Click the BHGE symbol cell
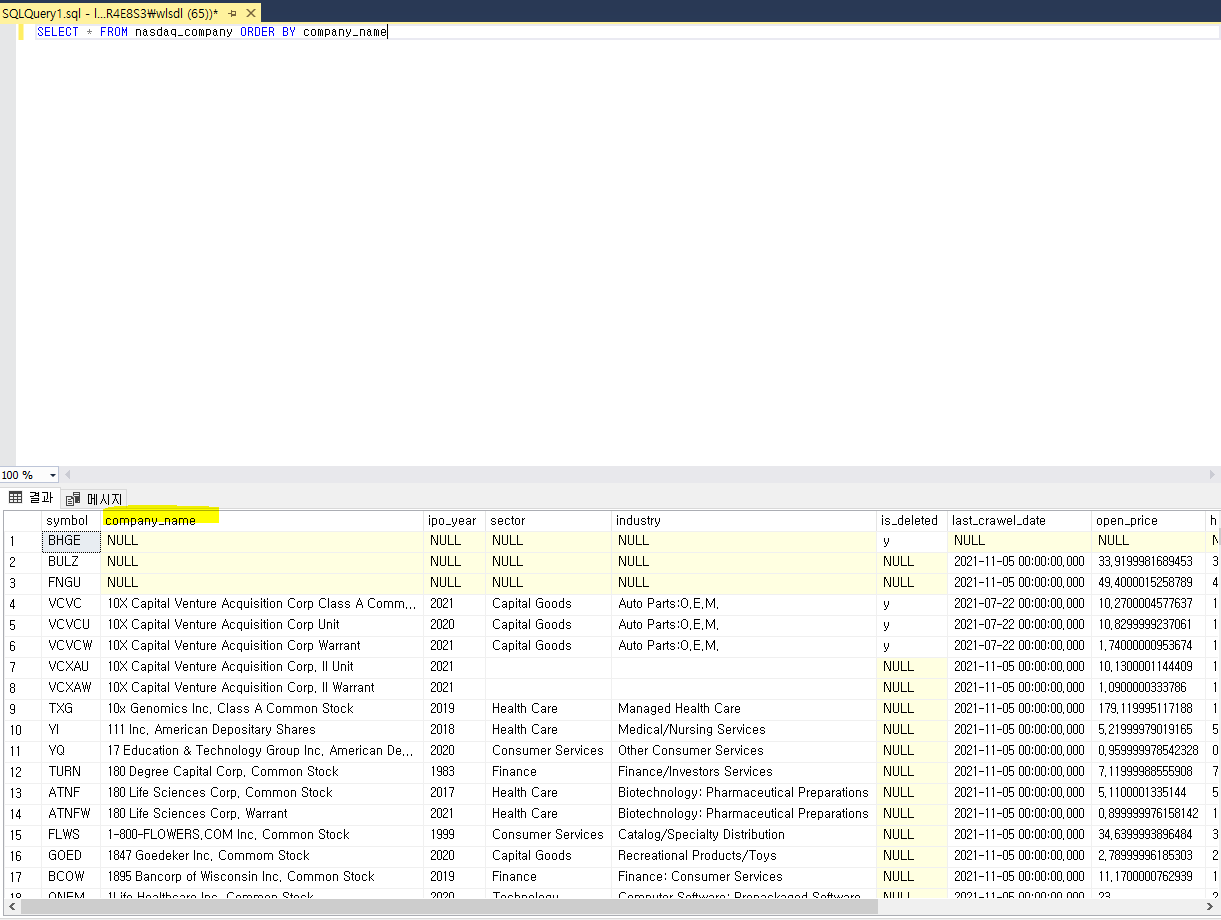The image size is (1221, 920). coord(72,541)
